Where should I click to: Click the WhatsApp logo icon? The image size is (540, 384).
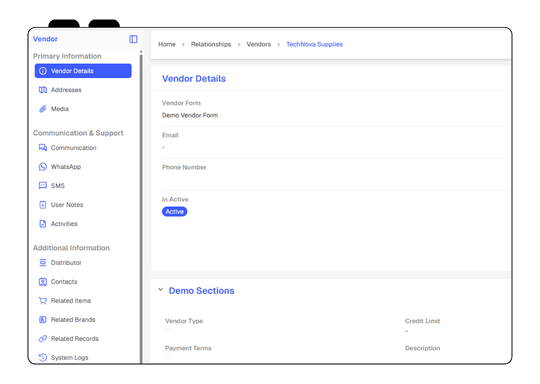(43, 167)
